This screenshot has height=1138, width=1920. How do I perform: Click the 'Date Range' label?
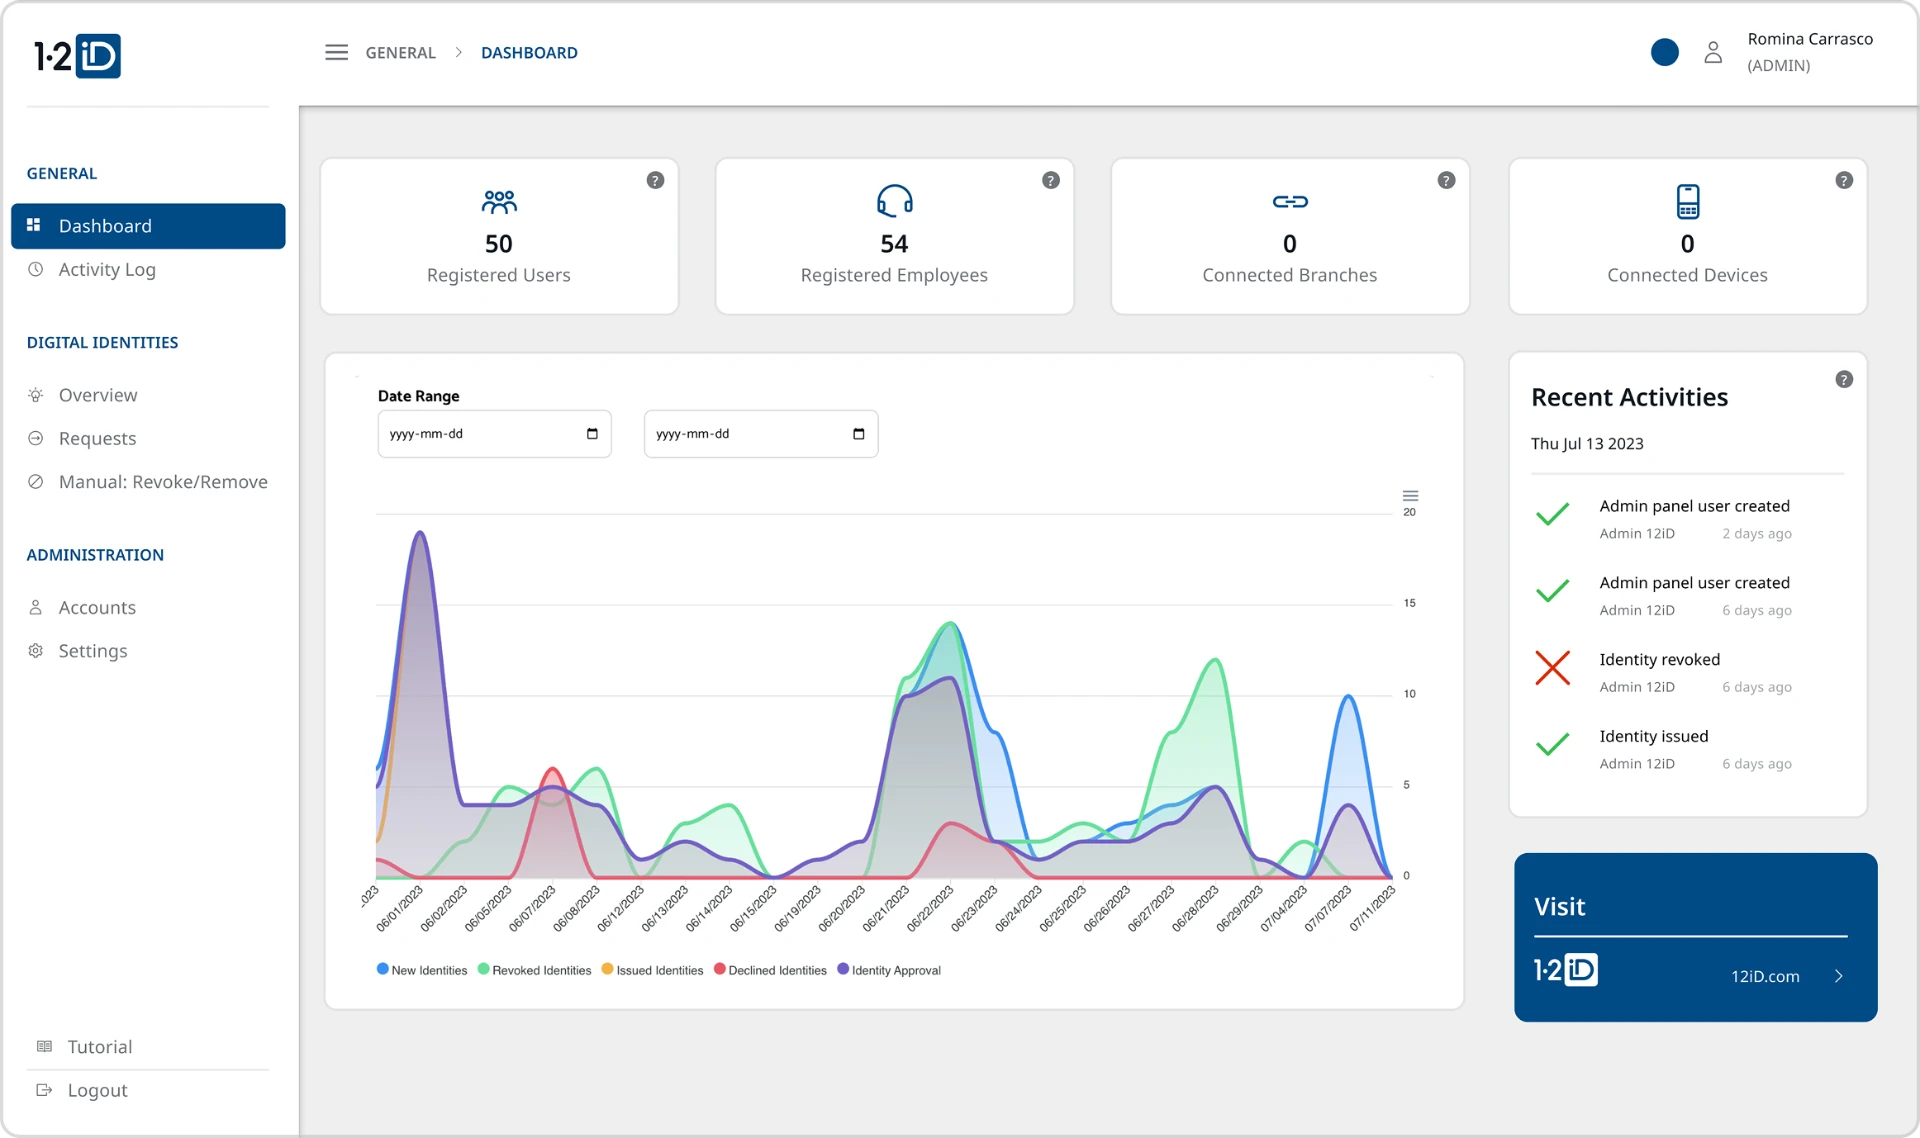(418, 396)
